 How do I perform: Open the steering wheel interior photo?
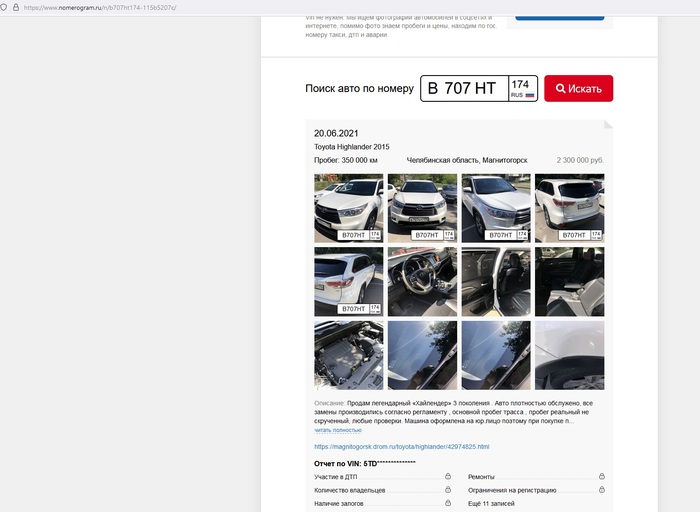pyautogui.click(x=422, y=282)
